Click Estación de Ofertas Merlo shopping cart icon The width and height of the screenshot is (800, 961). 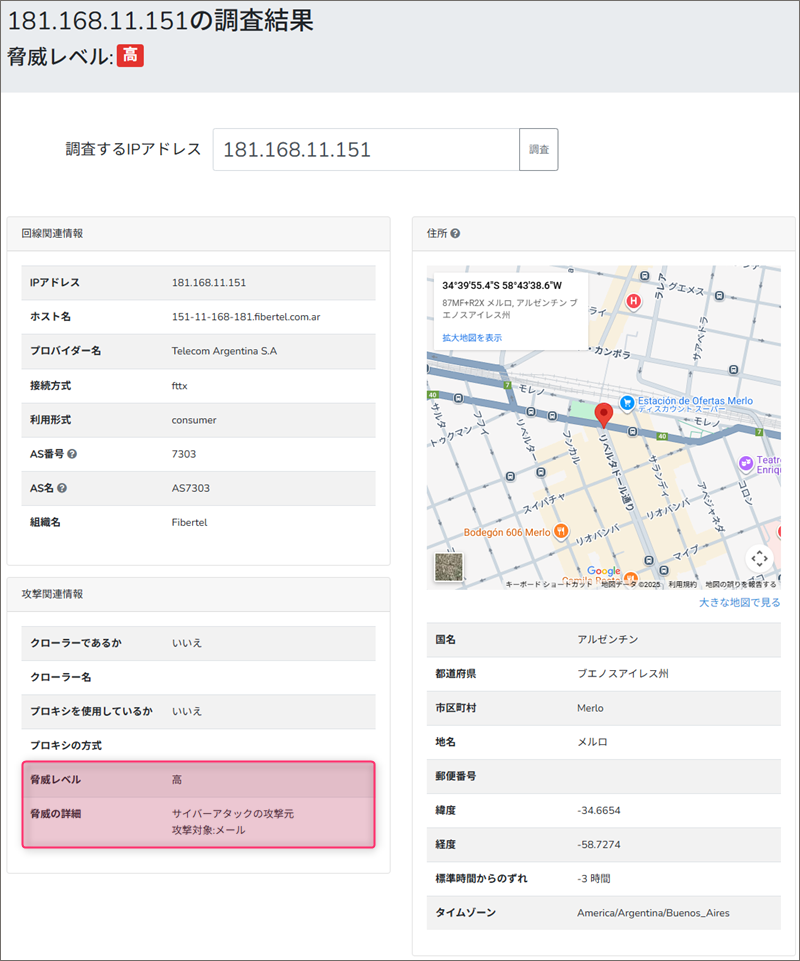(x=626, y=402)
